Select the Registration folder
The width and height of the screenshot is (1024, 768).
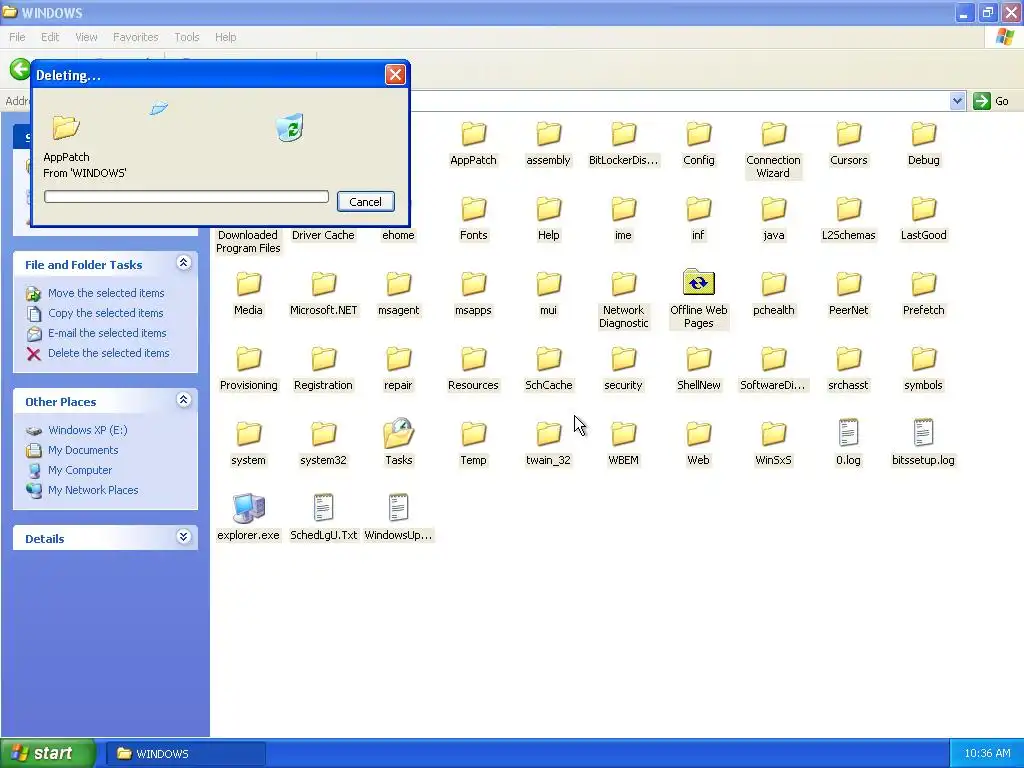323,370
